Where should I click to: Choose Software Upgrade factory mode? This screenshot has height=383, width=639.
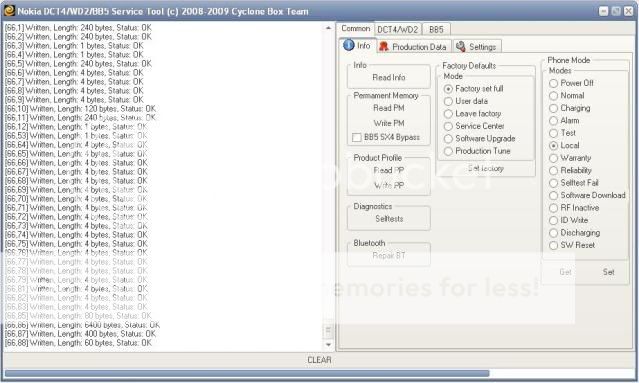(x=448, y=139)
